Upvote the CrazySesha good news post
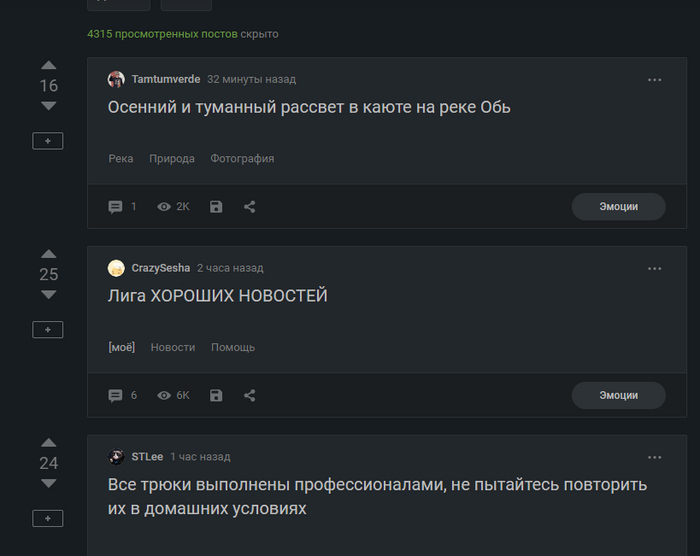700x556 pixels. coord(48,254)
